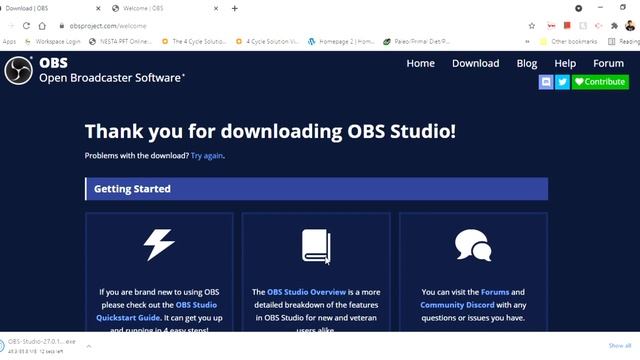Image resolution: width=640 pixels, height=360 pixels.
Task: Open the Twitter icon button
Action: point(562,82)
